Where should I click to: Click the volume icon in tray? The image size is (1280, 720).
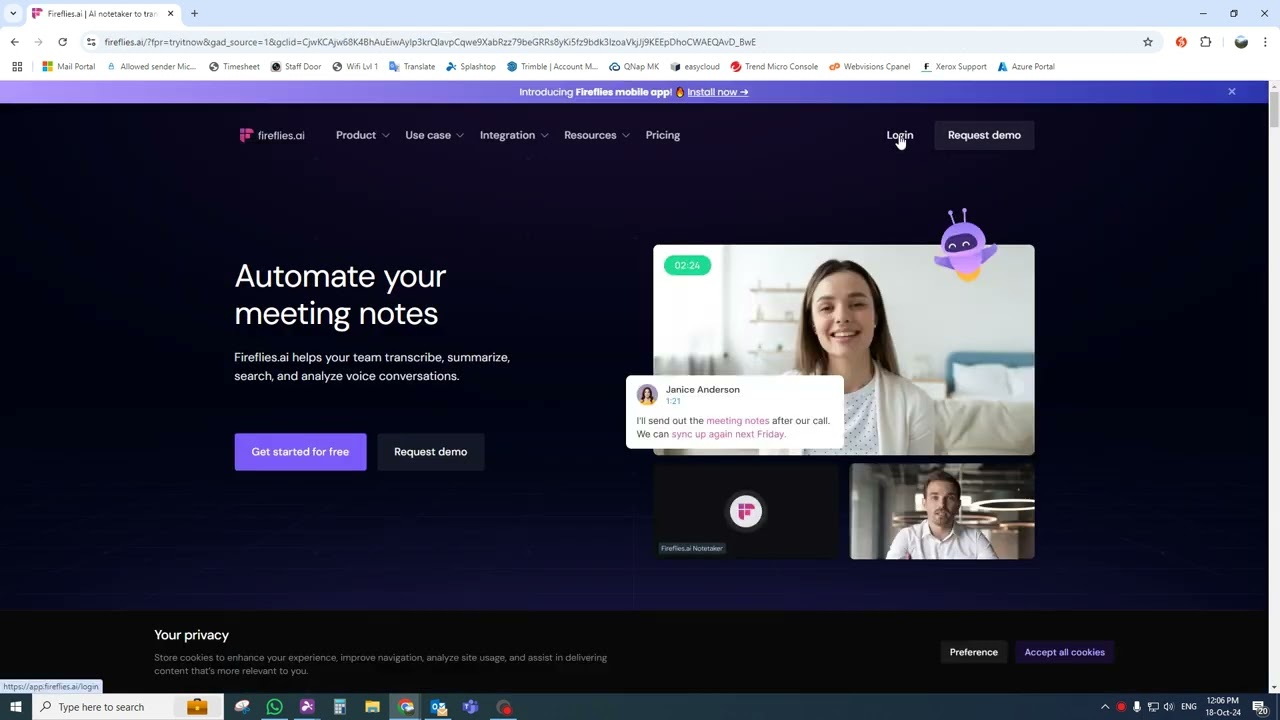pos(1168,707)
